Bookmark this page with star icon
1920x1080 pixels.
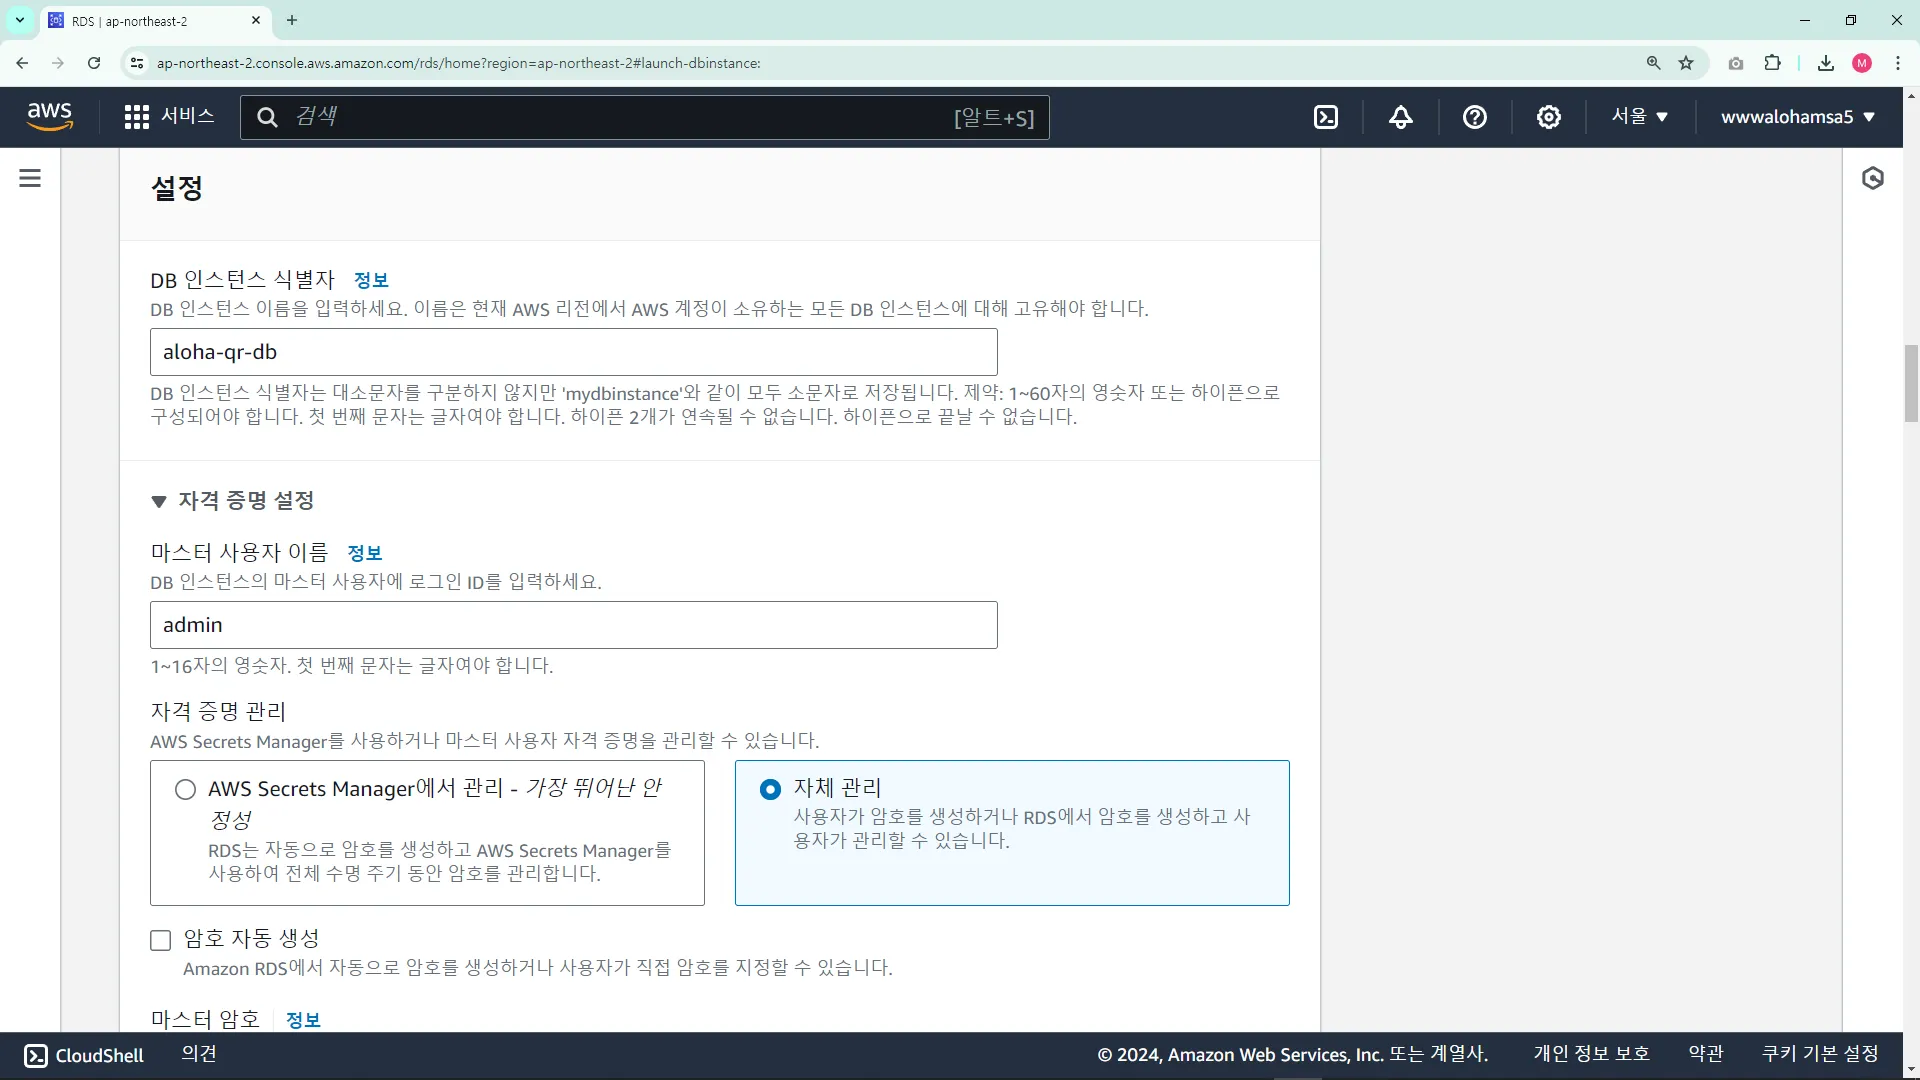click(1686, 63)
